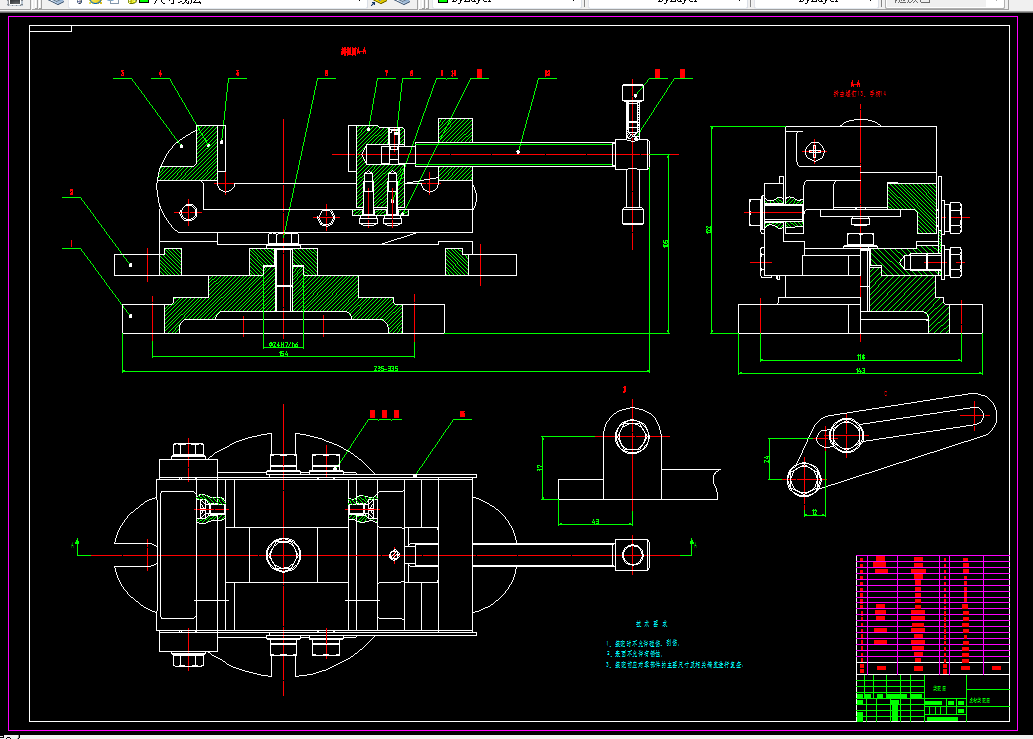The height and width of the screenshot is (739, 1033).
Task: Select technical requirement note line 3
Action: pos(675,665)
